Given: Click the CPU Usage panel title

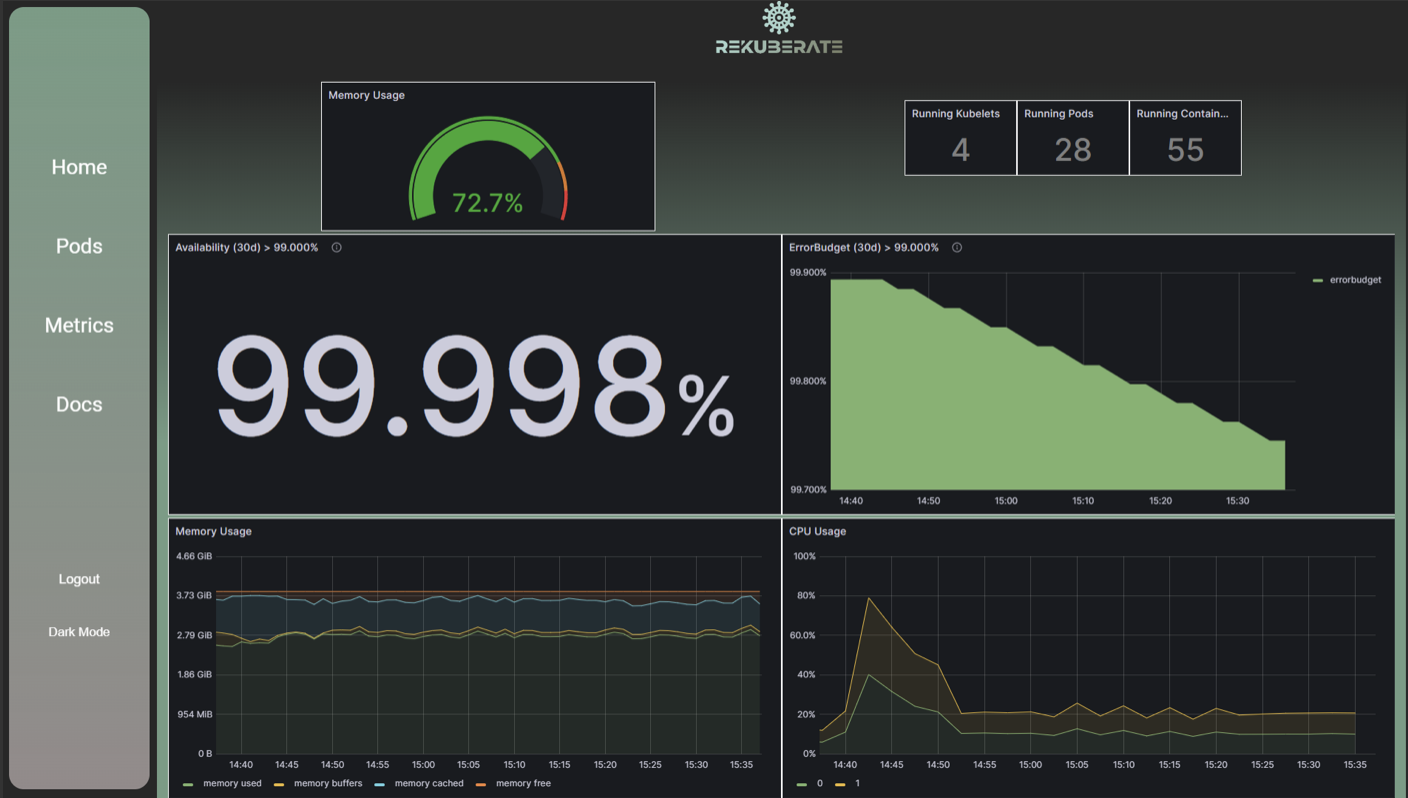Looking at the screenshot, I should (817, 532).
